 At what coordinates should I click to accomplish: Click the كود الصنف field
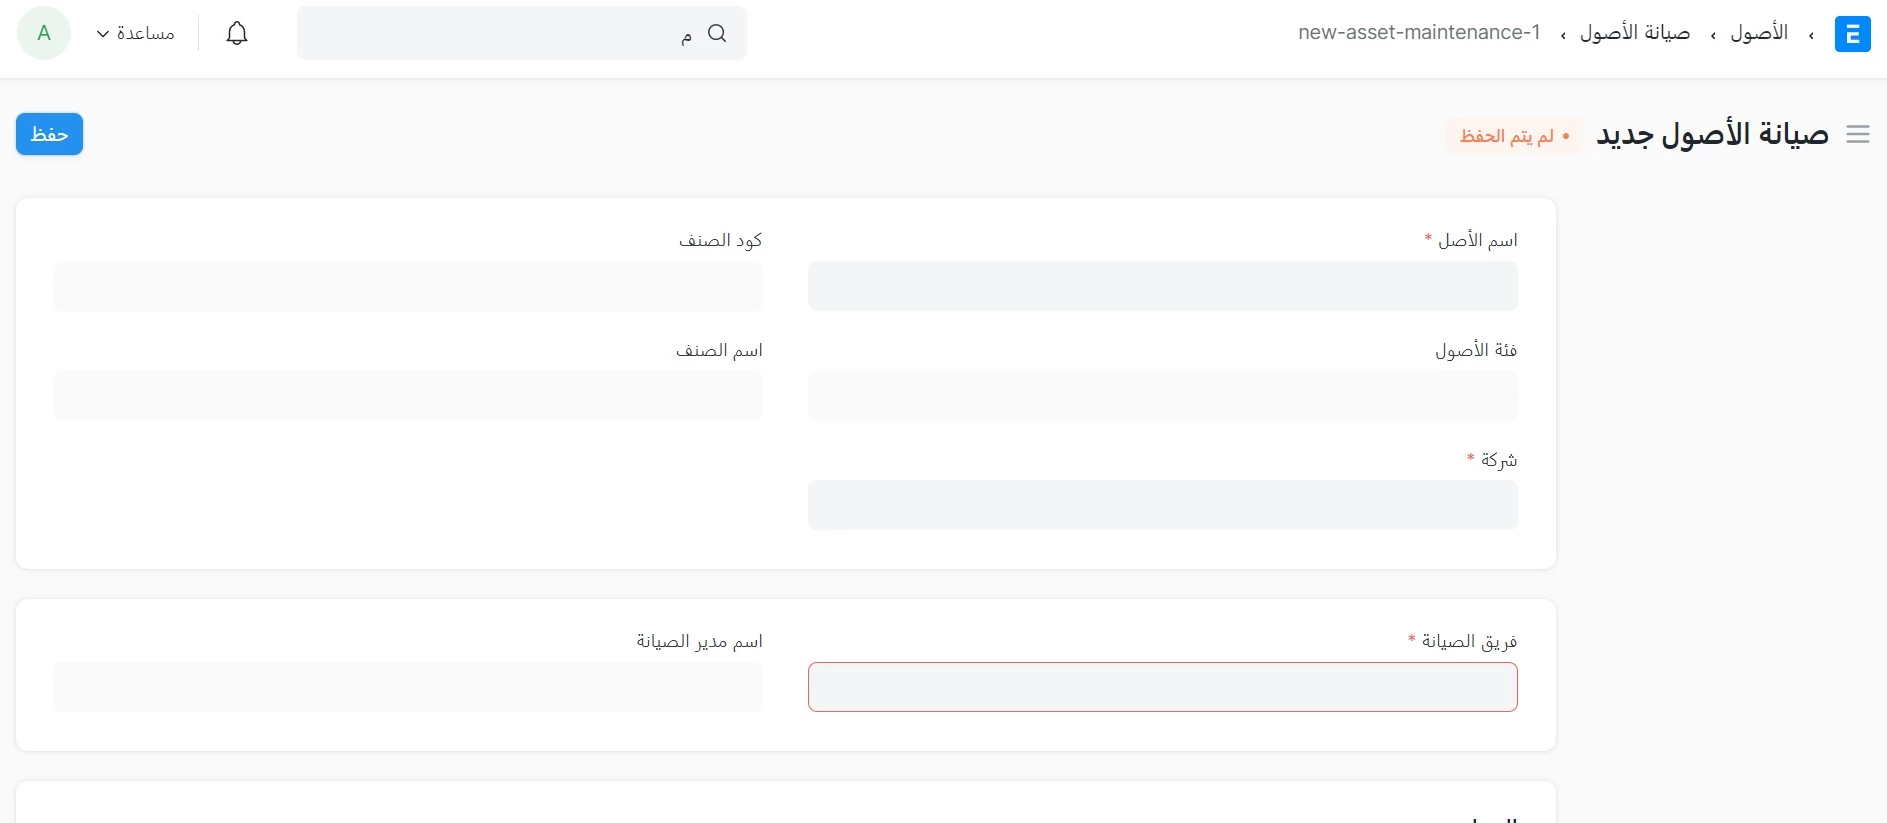point(408,286)
